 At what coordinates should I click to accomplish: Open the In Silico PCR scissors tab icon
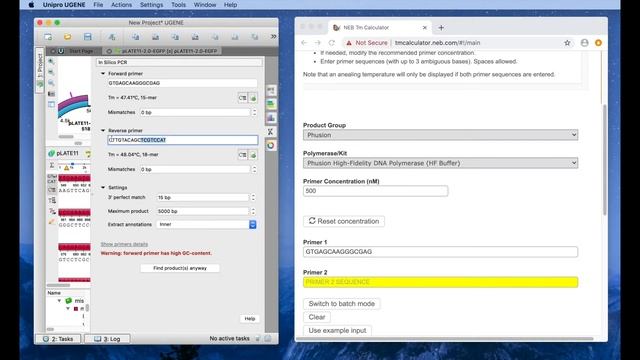click(x=270, y=132)
